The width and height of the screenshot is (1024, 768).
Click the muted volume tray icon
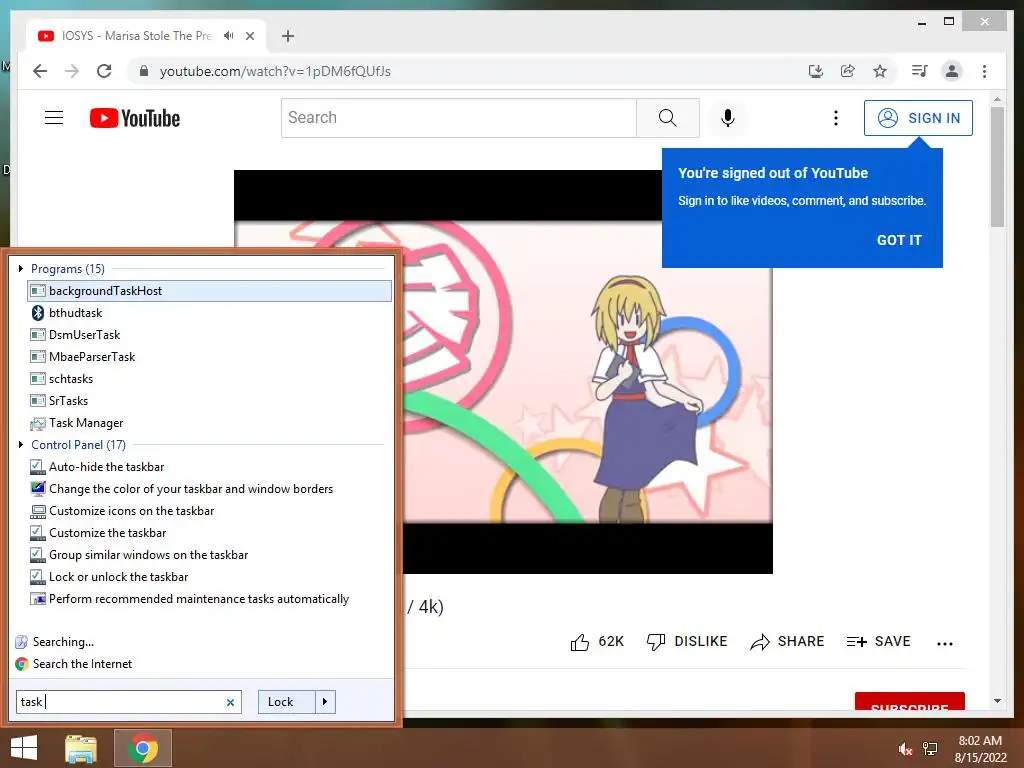[x=904, y=749]
